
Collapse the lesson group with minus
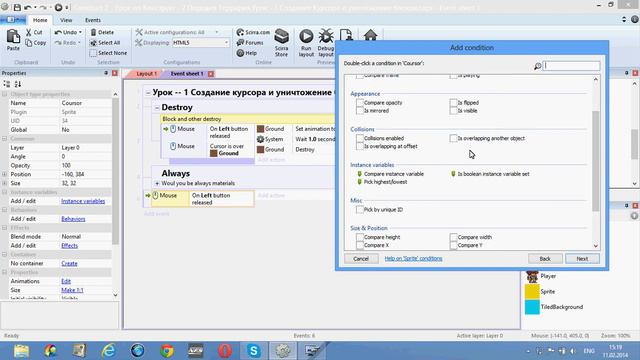coord(148,93)
